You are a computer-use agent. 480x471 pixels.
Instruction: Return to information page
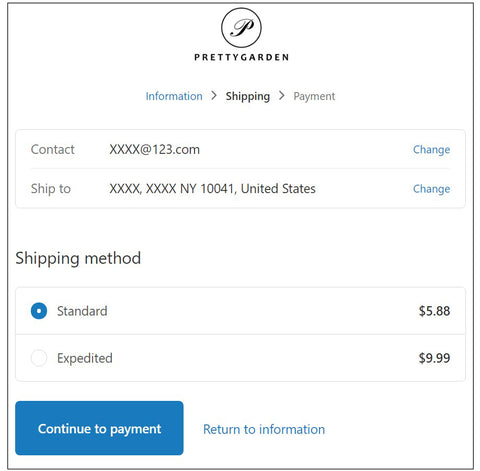pyautogui.click(x=264, y=429)
